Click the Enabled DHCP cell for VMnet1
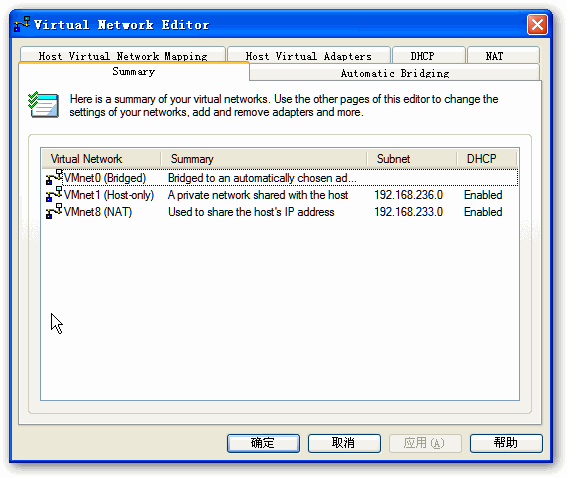 (483, 195)
